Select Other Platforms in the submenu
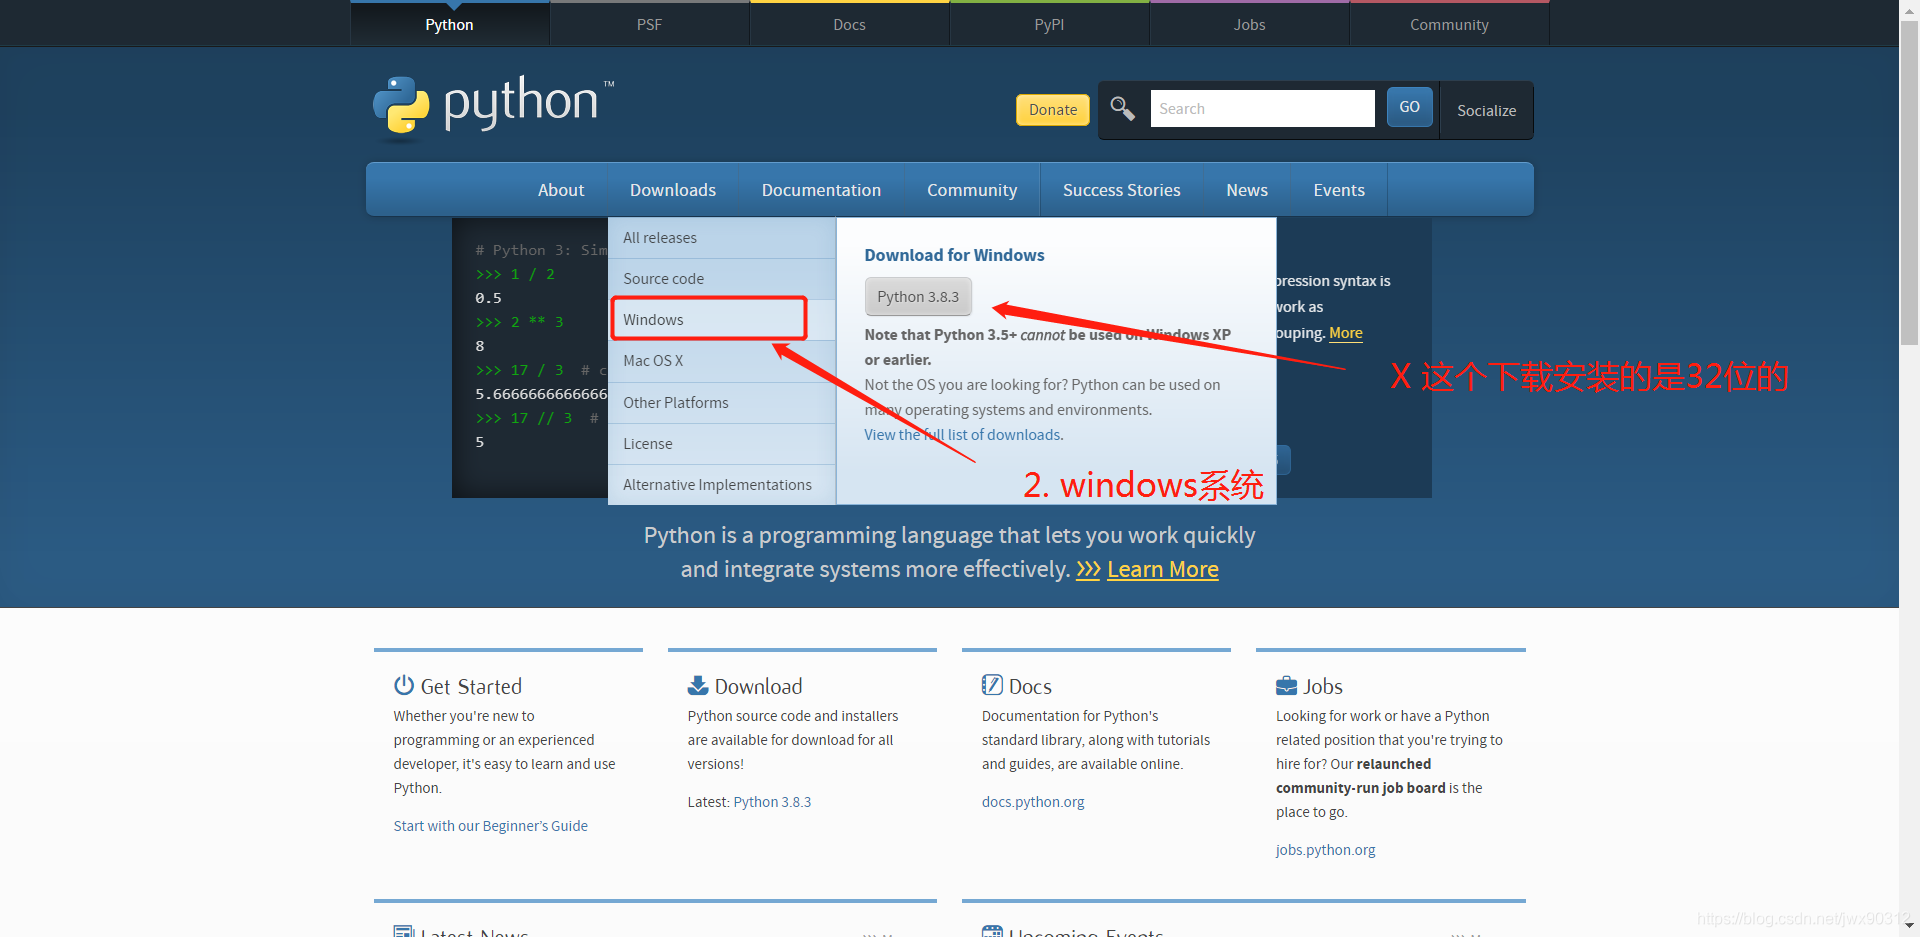 click(x=722, y=403)
